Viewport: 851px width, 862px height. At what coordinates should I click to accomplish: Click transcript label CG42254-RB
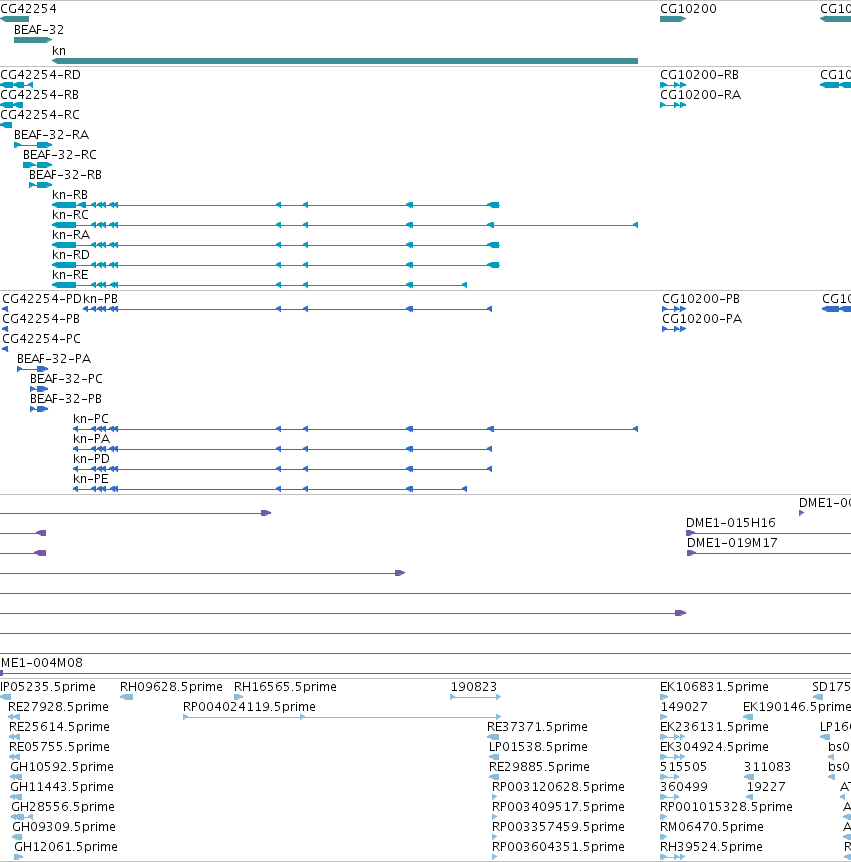pyautogui.click(x=39, y=95)
